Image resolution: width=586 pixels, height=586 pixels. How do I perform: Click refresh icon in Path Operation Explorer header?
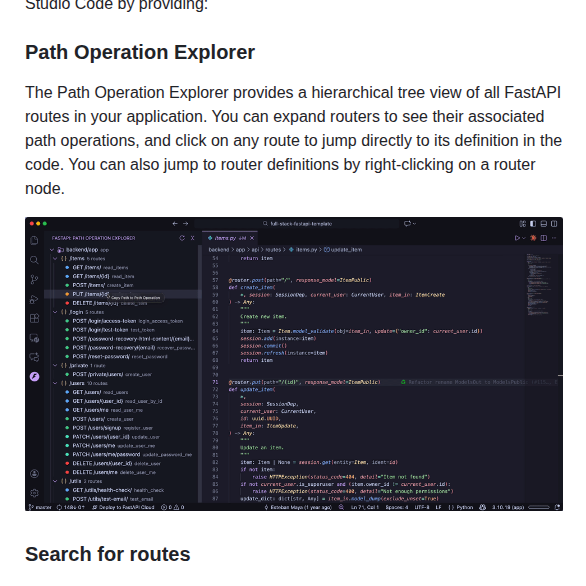pyautogui.click(x=182, y=238)
